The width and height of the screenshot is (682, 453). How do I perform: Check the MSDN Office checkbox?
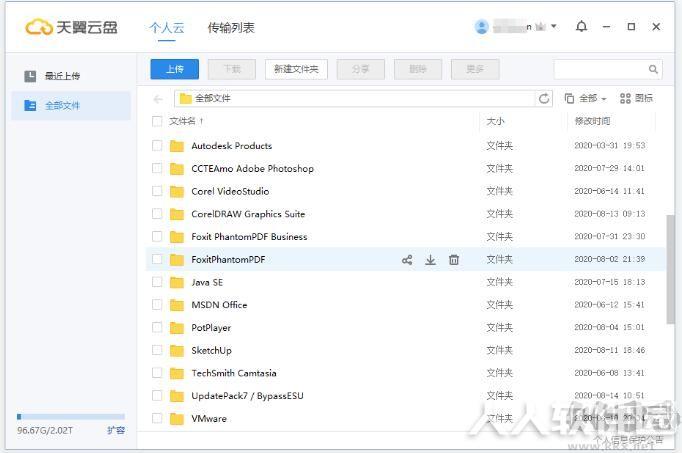[157, 304]
